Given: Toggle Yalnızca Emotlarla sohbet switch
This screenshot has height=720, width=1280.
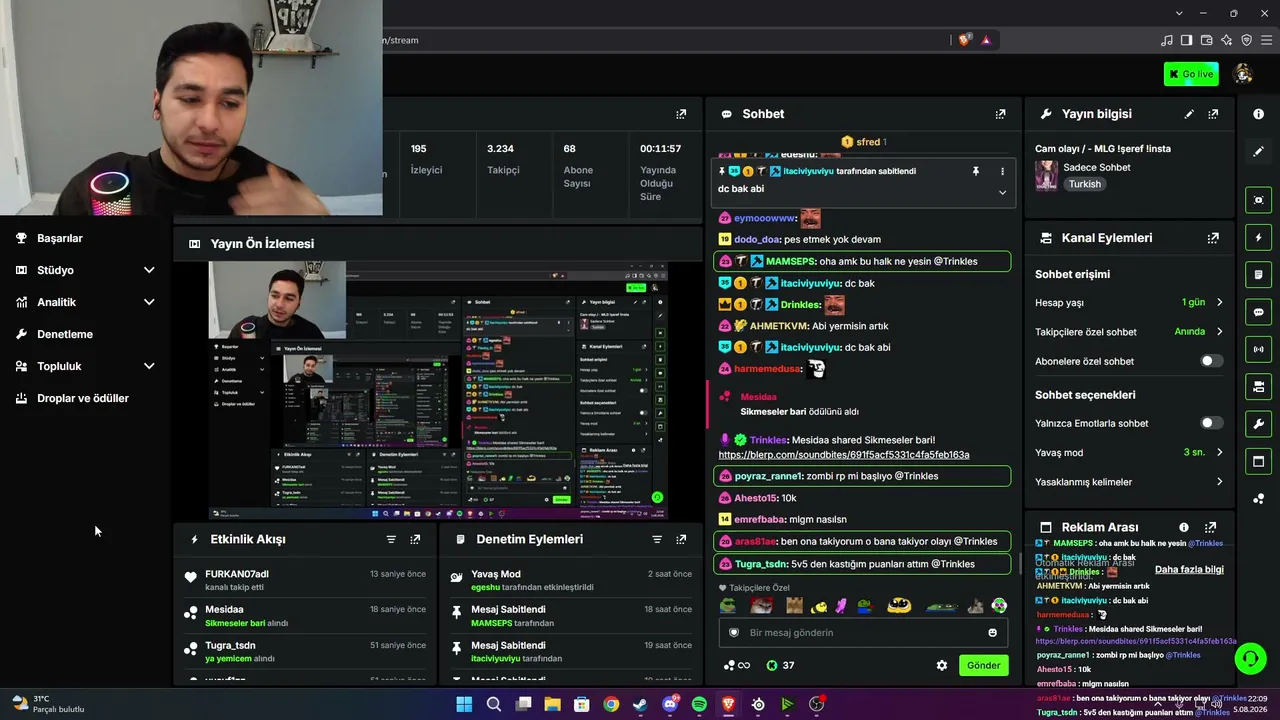Looking at the screenshot, I should (x=1211, y=423).
